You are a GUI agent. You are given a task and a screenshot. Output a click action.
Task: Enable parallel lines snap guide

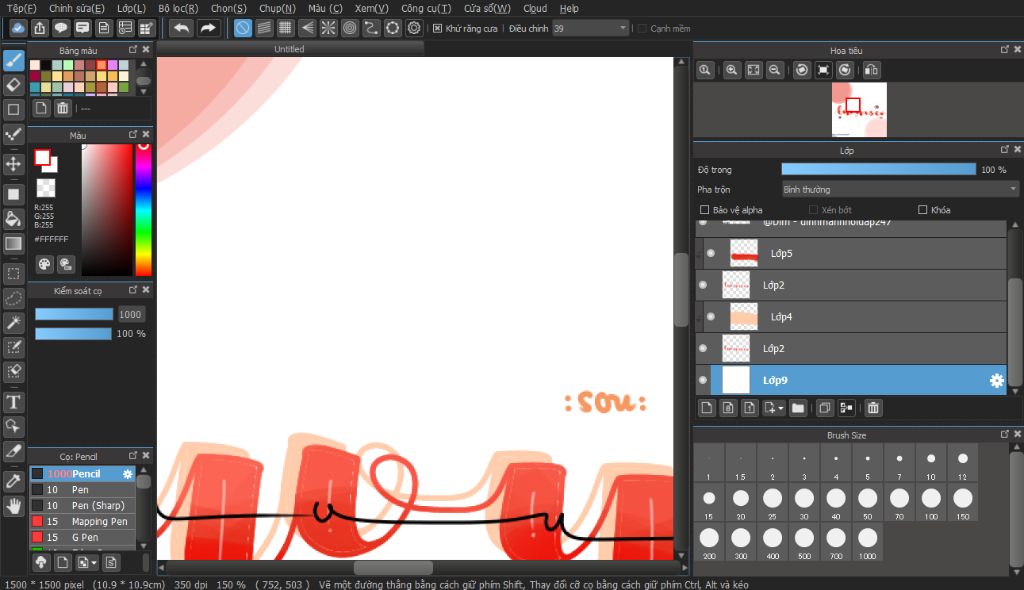(264, 28)
